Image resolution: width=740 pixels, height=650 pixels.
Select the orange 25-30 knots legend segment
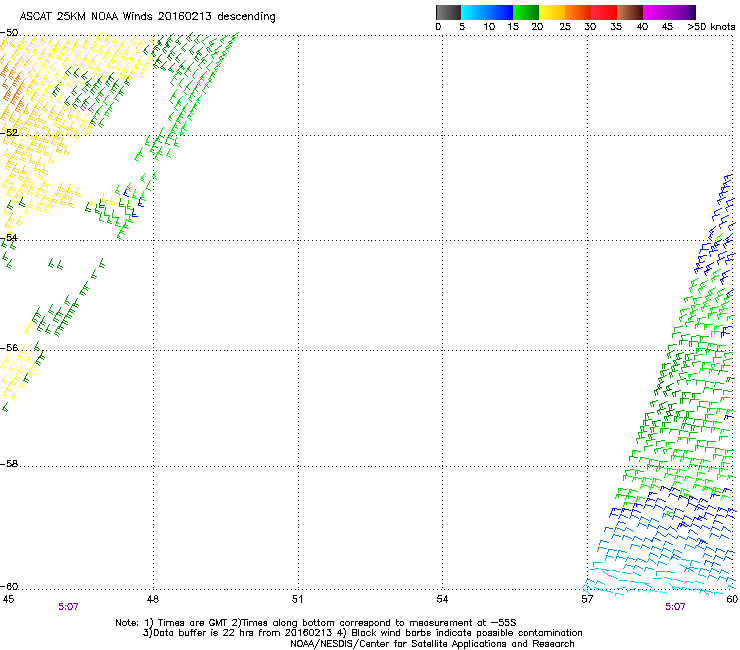[578, 12]
